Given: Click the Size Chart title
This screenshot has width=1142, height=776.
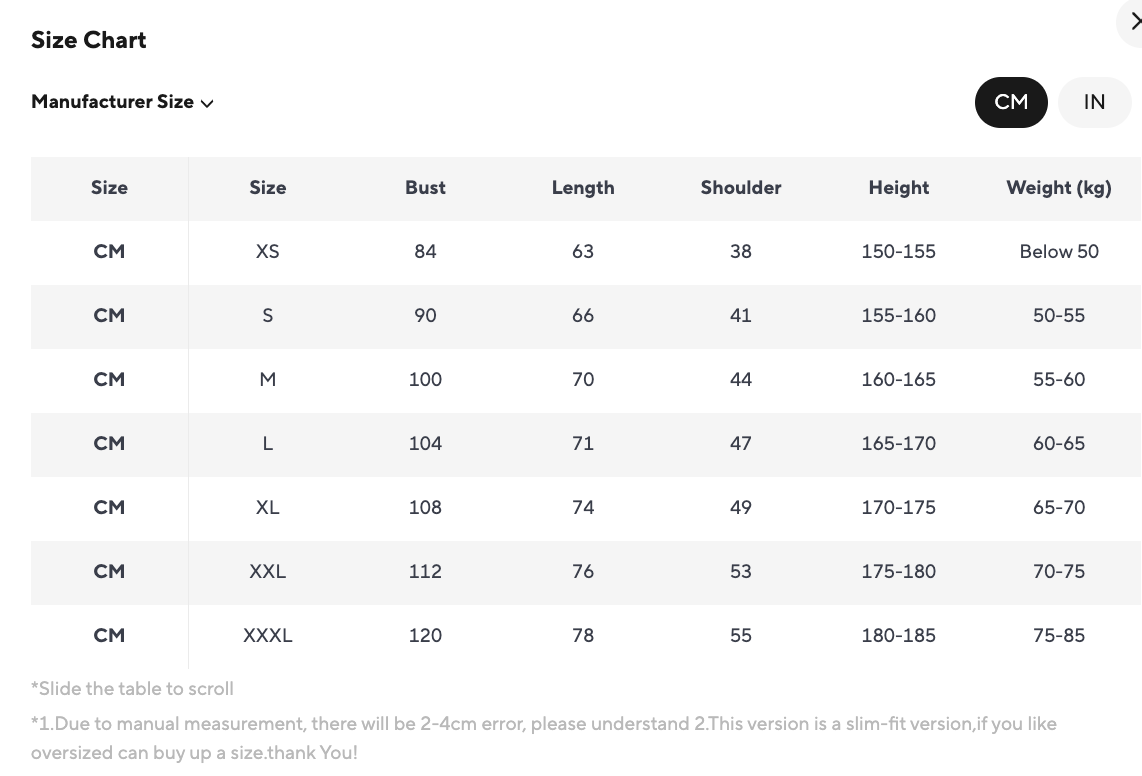Looking at the screenshot, I should (x=89, y=40).
